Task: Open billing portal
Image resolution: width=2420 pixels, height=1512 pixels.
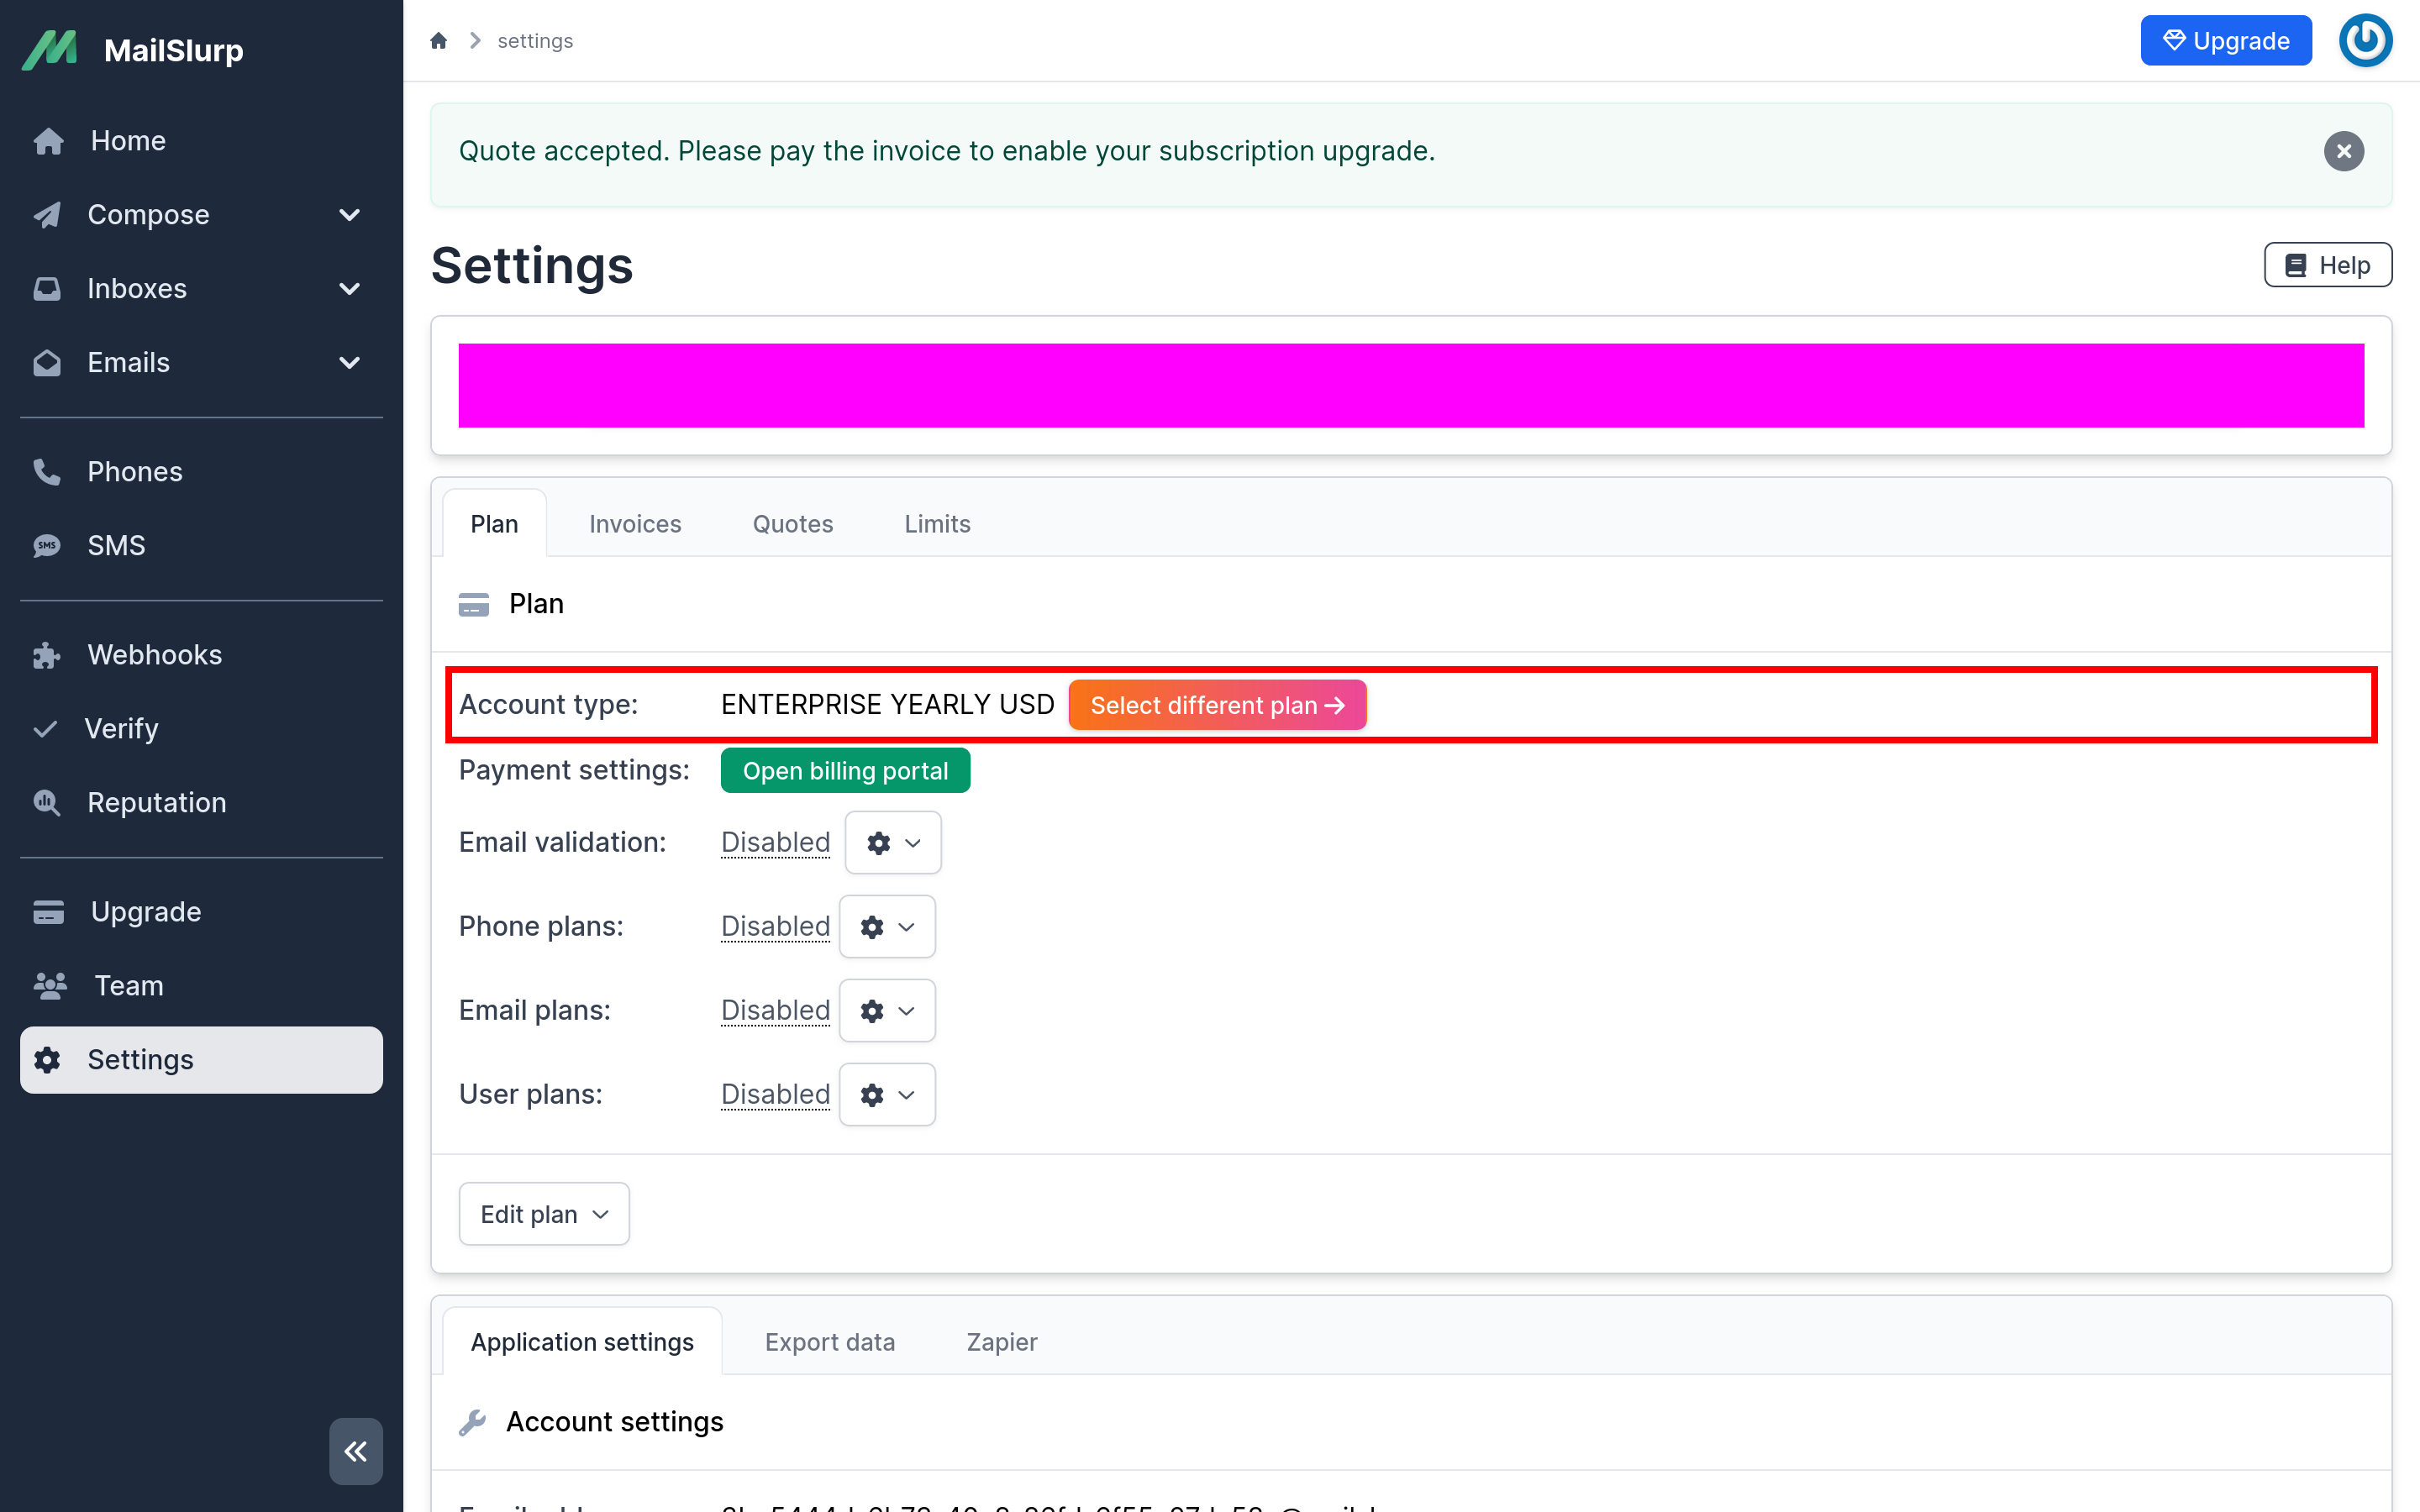Action: [x=845, y=771]
